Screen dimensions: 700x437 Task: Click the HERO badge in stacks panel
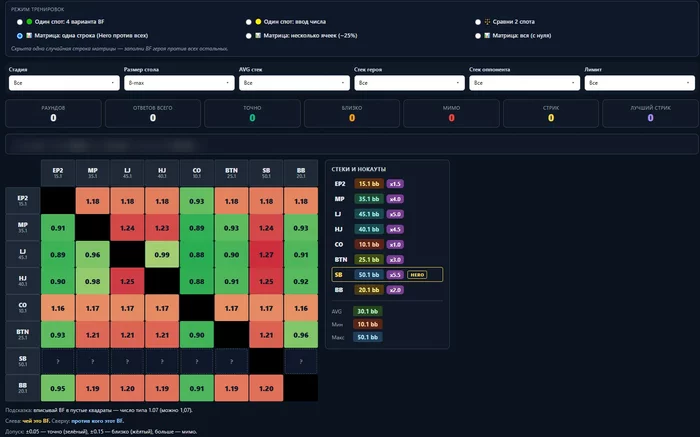click(x=417, y=275)
